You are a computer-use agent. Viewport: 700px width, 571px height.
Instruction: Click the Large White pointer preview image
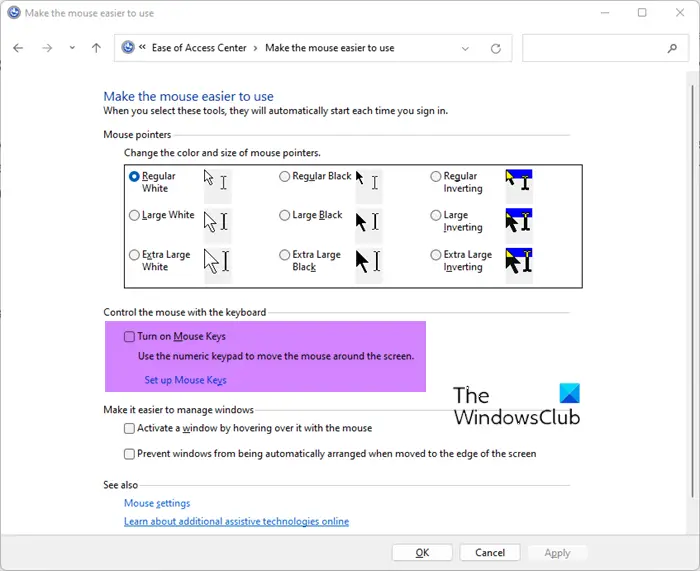tap(217, 224)
